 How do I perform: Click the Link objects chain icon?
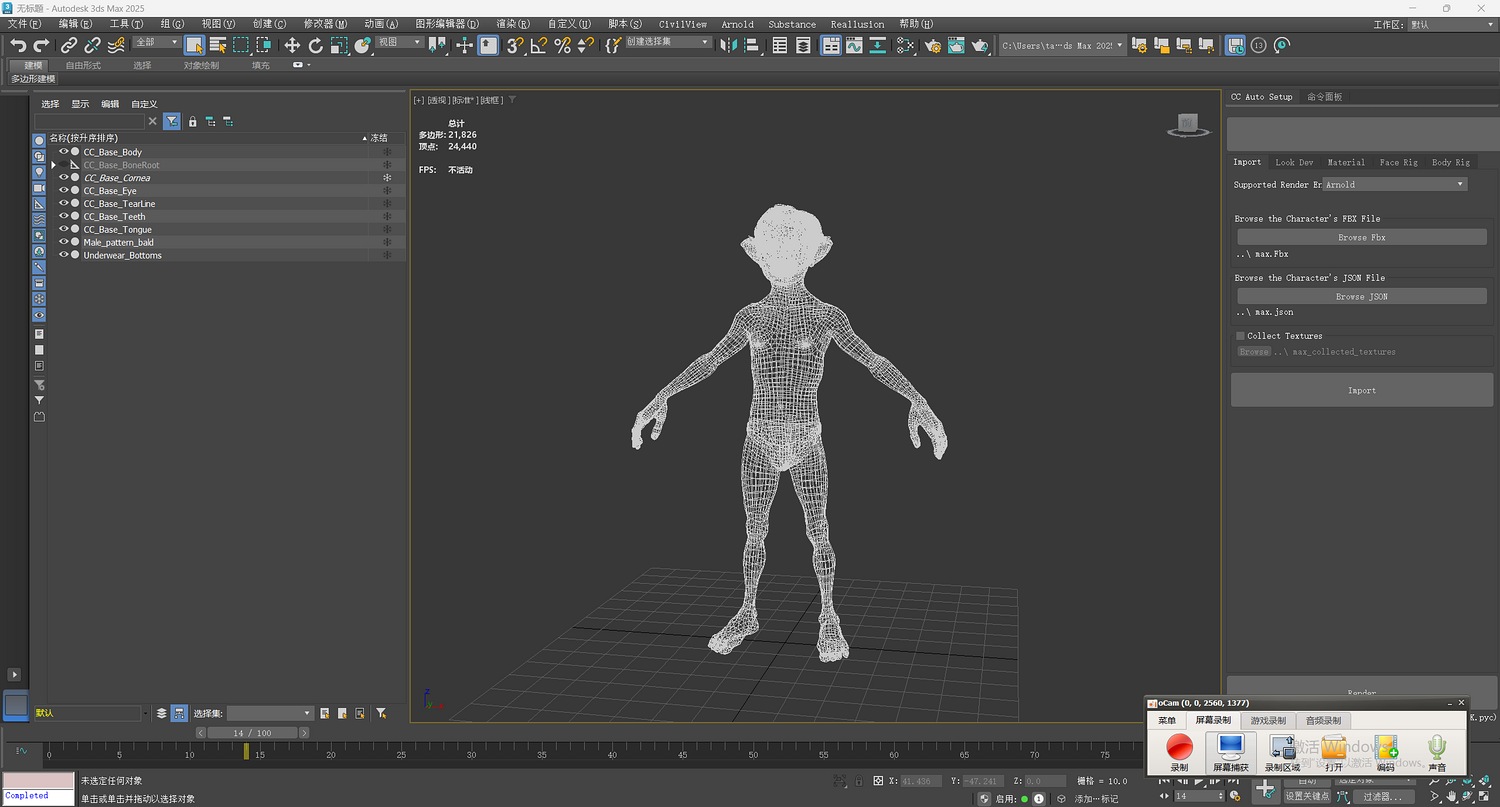tap(69, 45)
